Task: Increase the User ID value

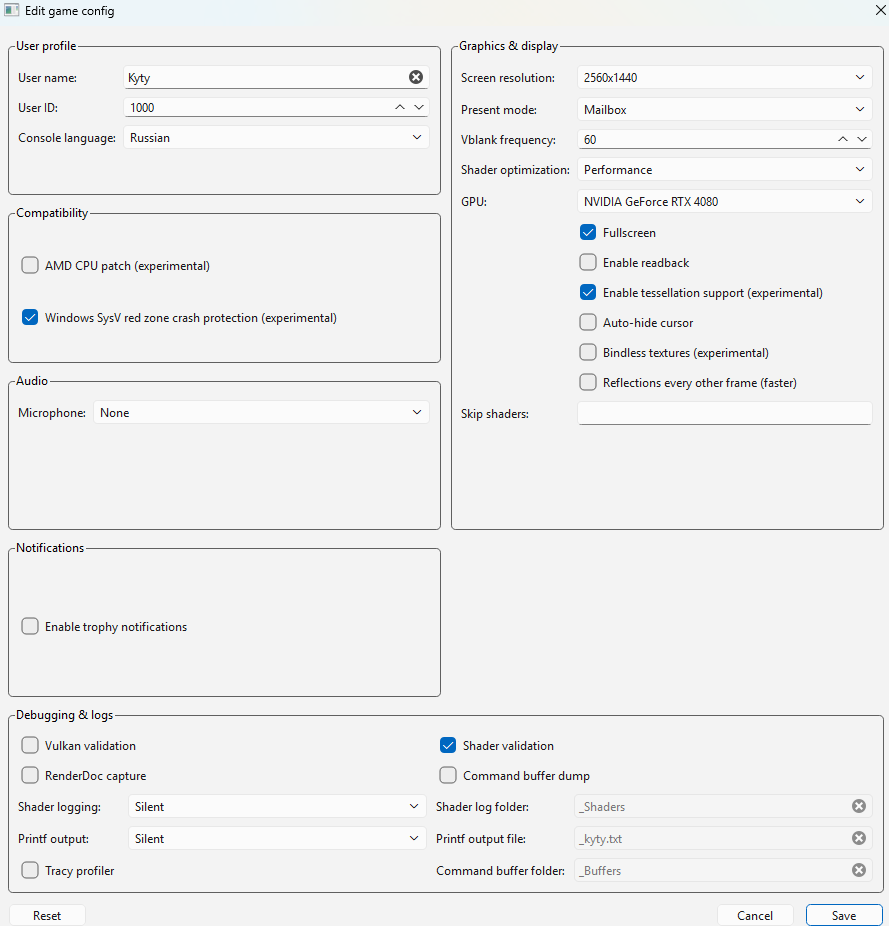Action: (x=400, y=107)
